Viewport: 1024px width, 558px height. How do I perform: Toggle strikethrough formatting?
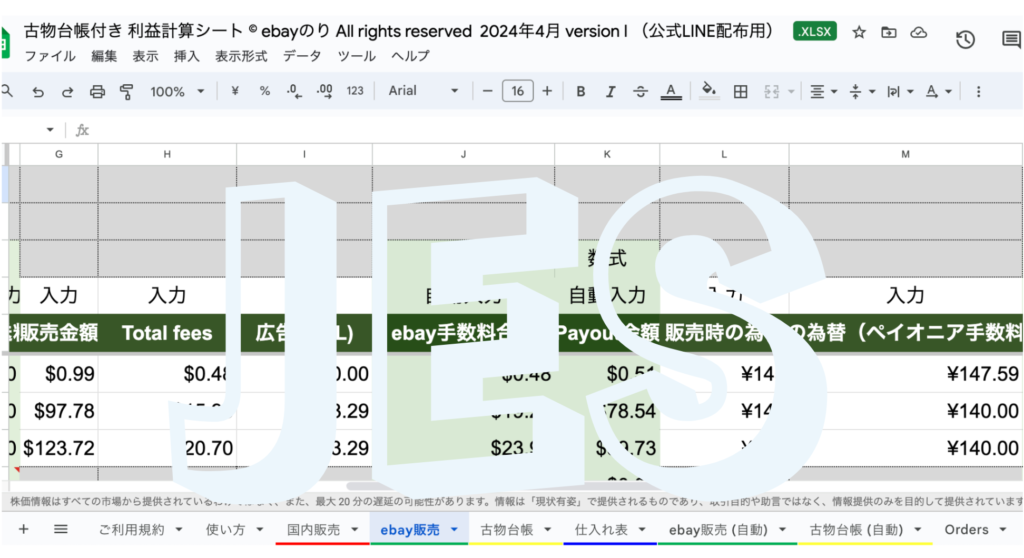pyautogui.click(x=640, y=91)
